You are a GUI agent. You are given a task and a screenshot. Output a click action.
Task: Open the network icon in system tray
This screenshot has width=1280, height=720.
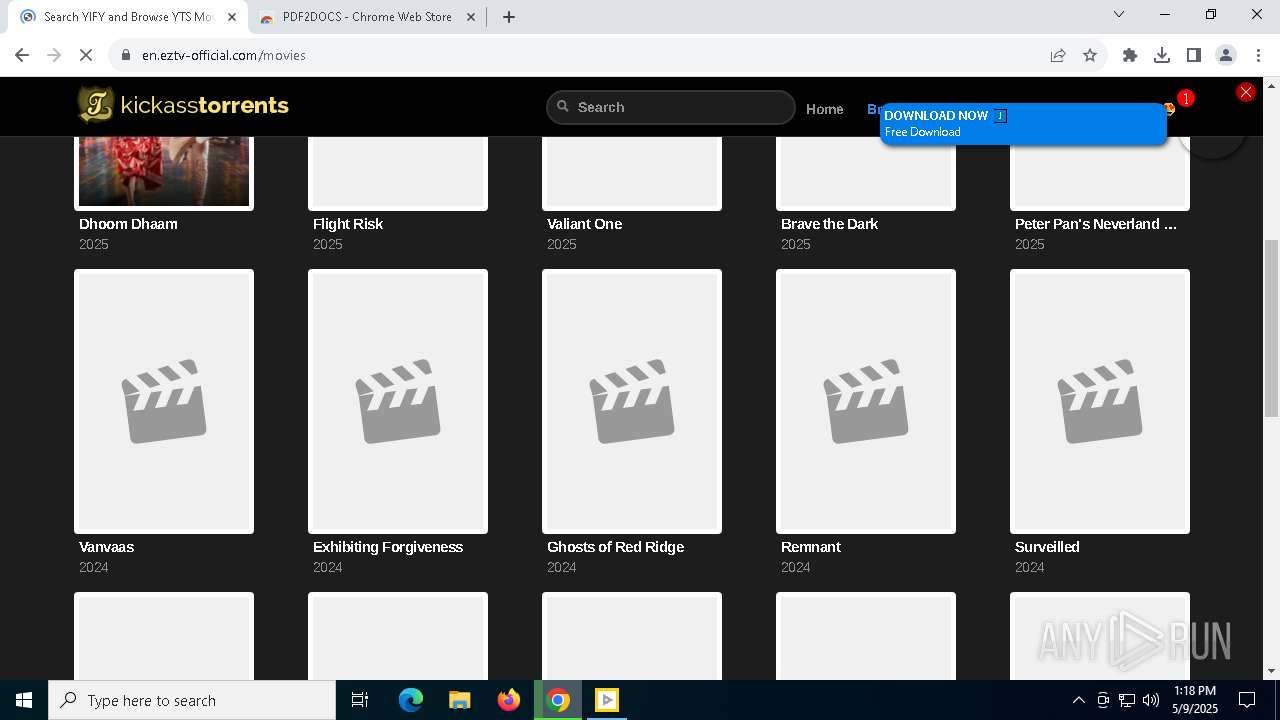(x=1127, y=700)
